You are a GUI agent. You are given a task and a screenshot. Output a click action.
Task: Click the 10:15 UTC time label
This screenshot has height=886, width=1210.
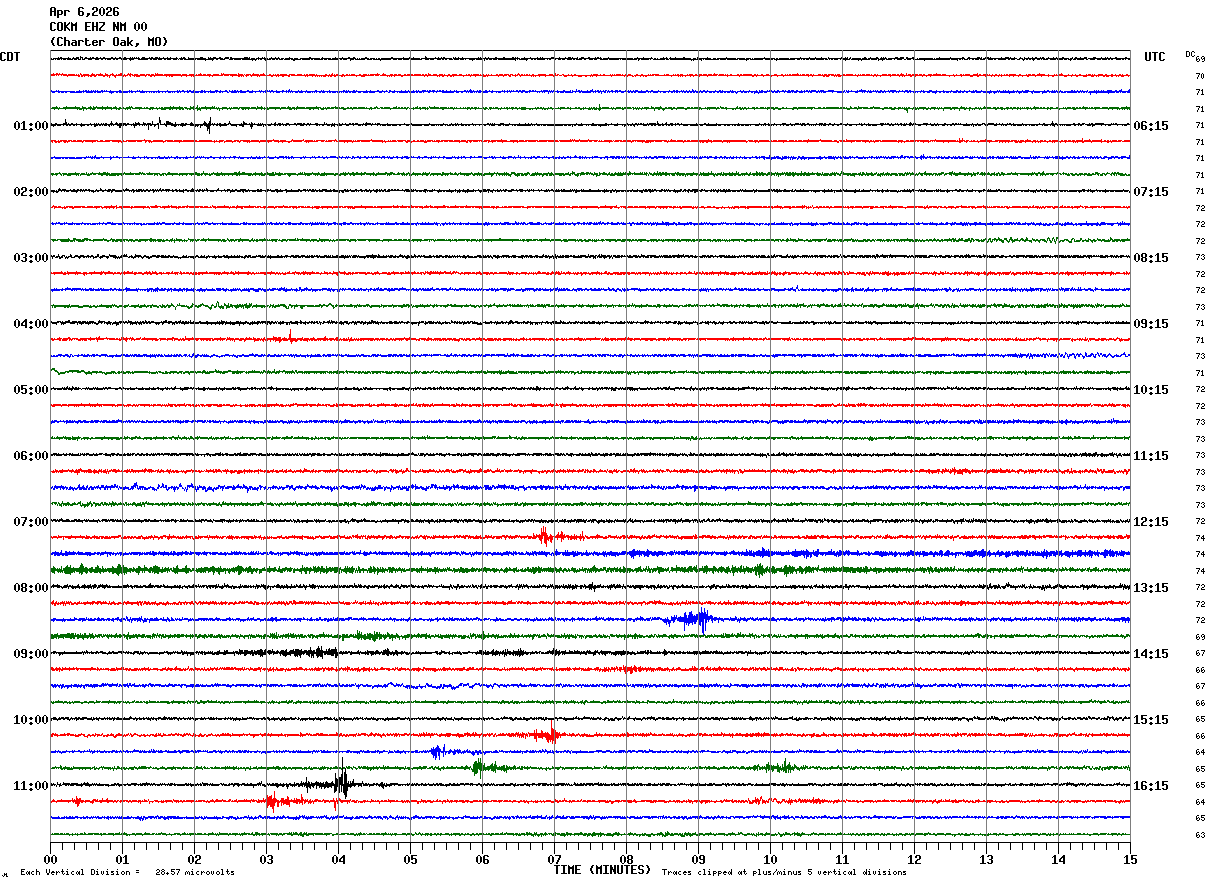(x=1151, y=390)
